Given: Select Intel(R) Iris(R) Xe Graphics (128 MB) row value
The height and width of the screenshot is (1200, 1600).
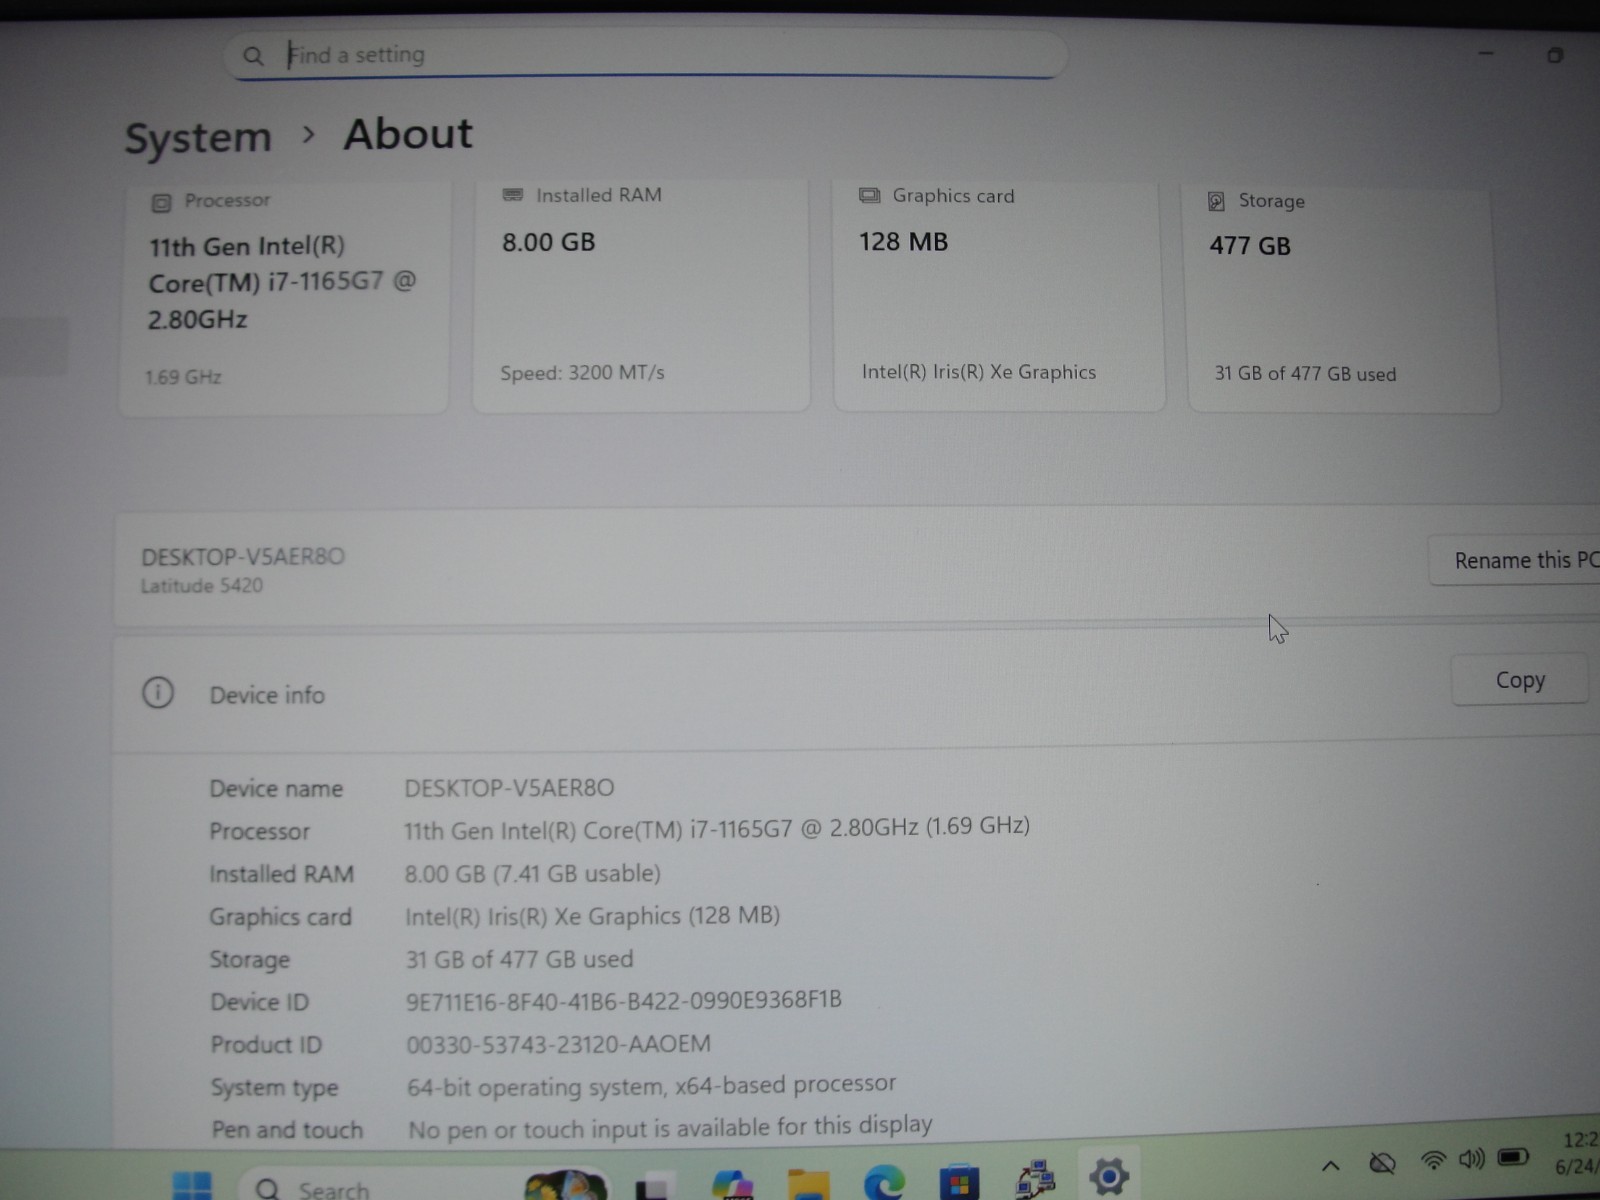Looking at the screenshot, I should (592, 916).
